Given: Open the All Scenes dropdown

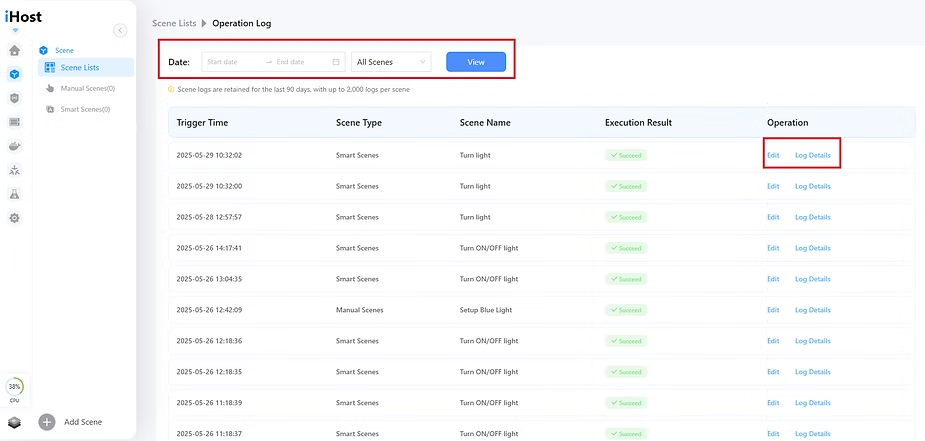Looking at the screenshot, I should pyautogui.click(x=391, y=62).
